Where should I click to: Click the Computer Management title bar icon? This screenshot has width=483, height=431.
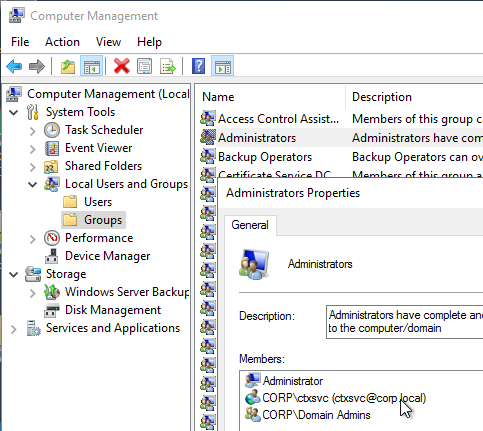pyautogui.click(x=17, y=16)
